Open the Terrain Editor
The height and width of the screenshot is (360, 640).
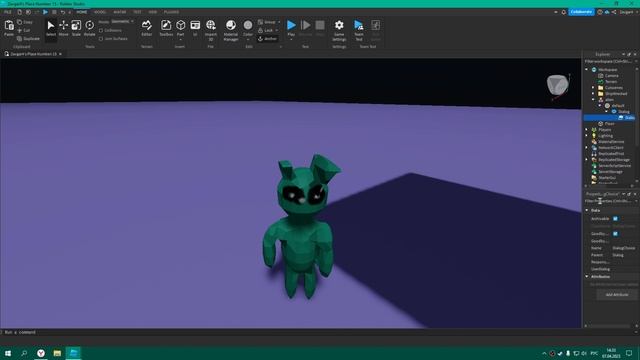click(147, 29)
